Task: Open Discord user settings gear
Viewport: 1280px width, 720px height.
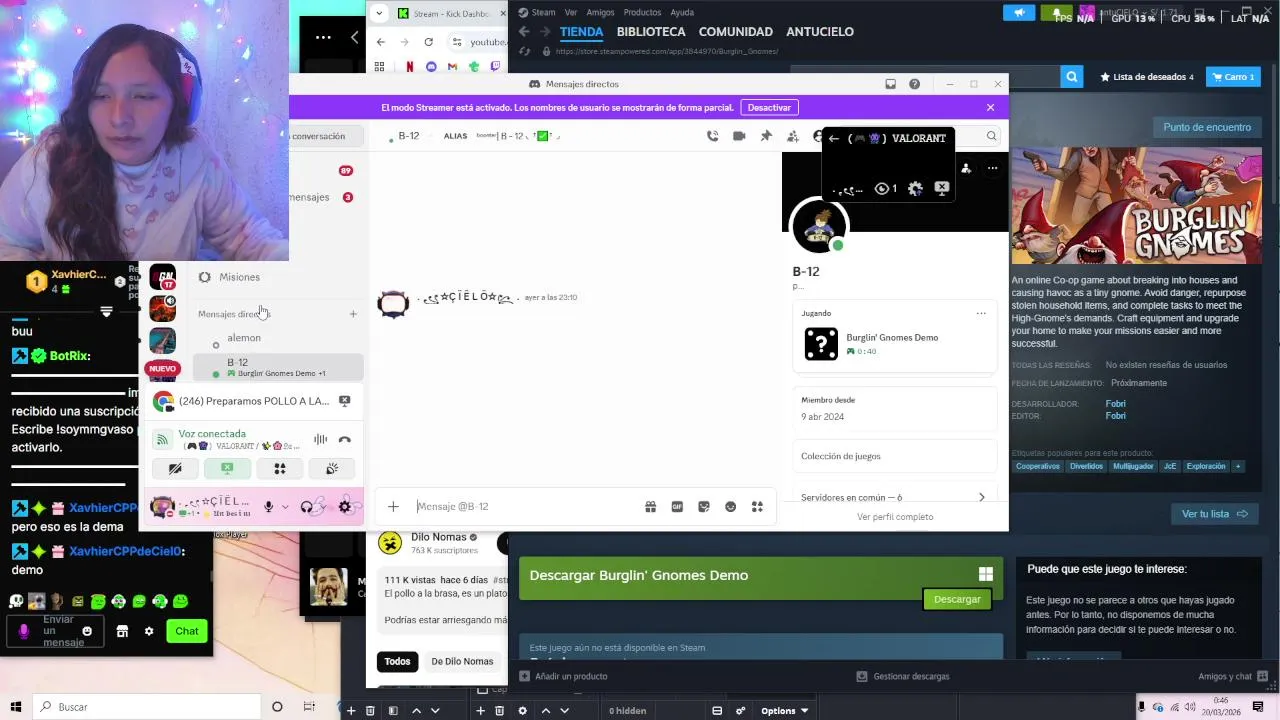Action: pos(345,507)
